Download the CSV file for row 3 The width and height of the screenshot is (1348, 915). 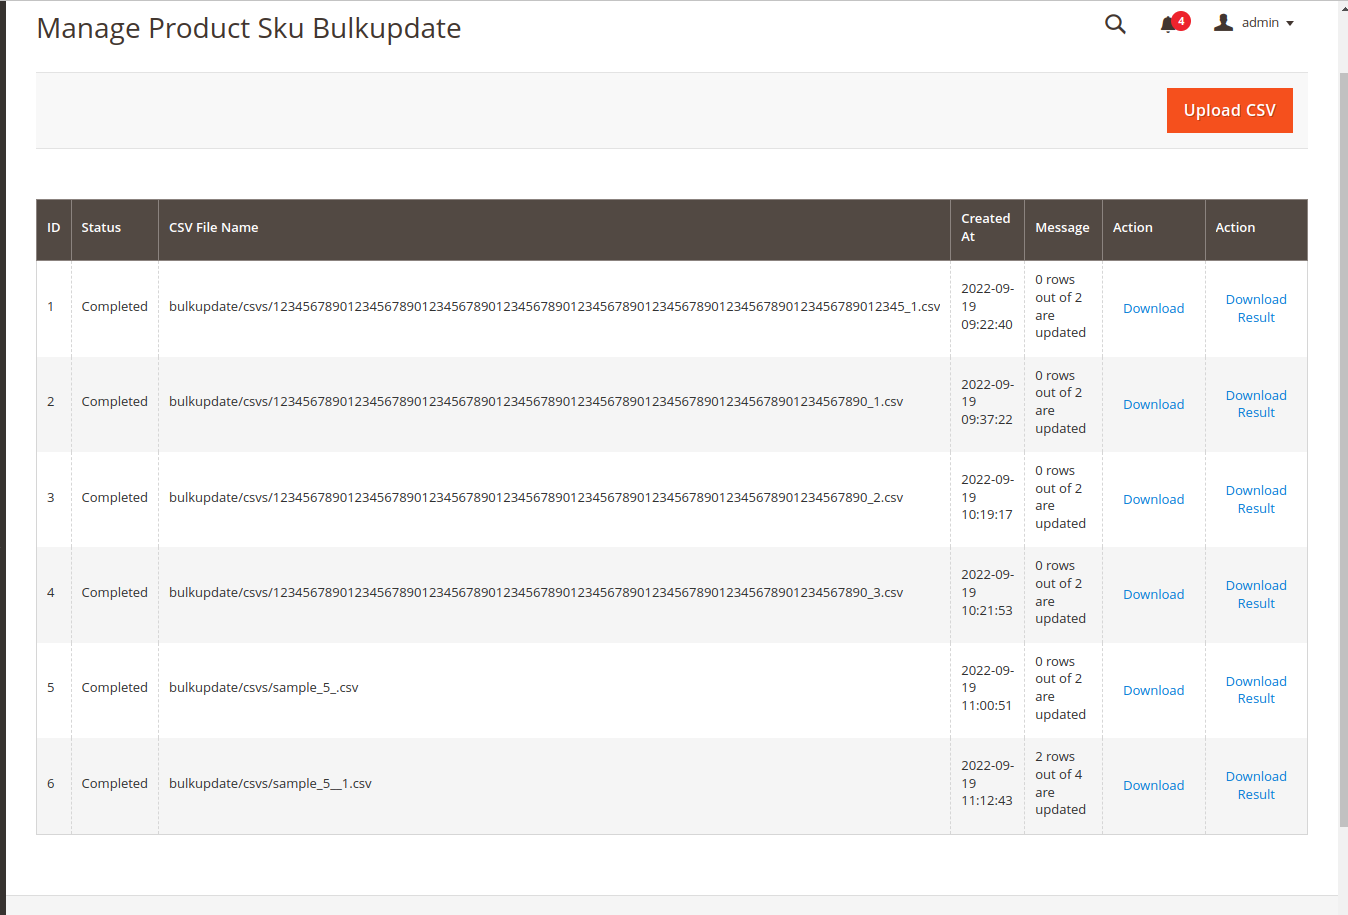click(1153, 500)
